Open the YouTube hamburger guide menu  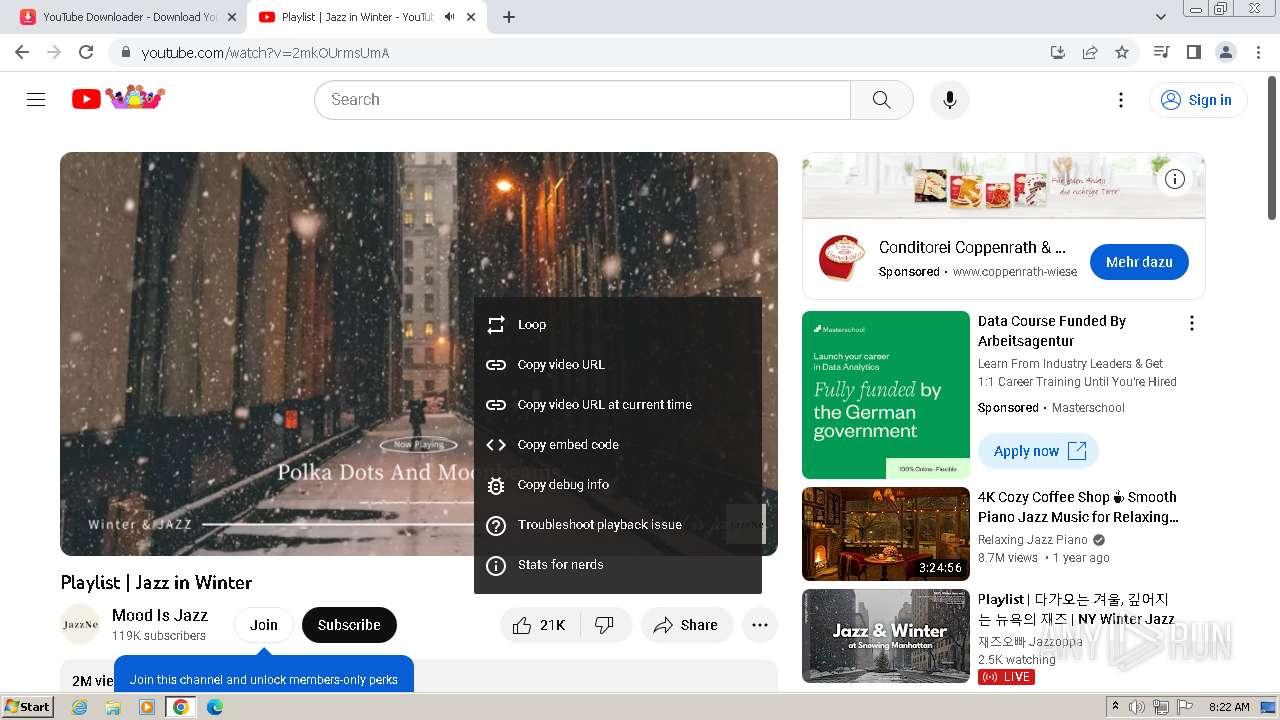[36, 99]
